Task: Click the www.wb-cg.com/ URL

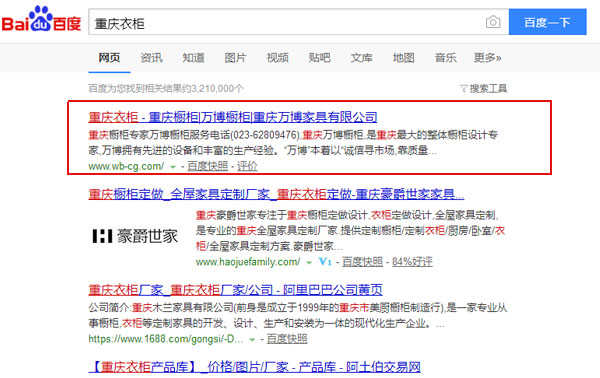Action: click(126, 166)
